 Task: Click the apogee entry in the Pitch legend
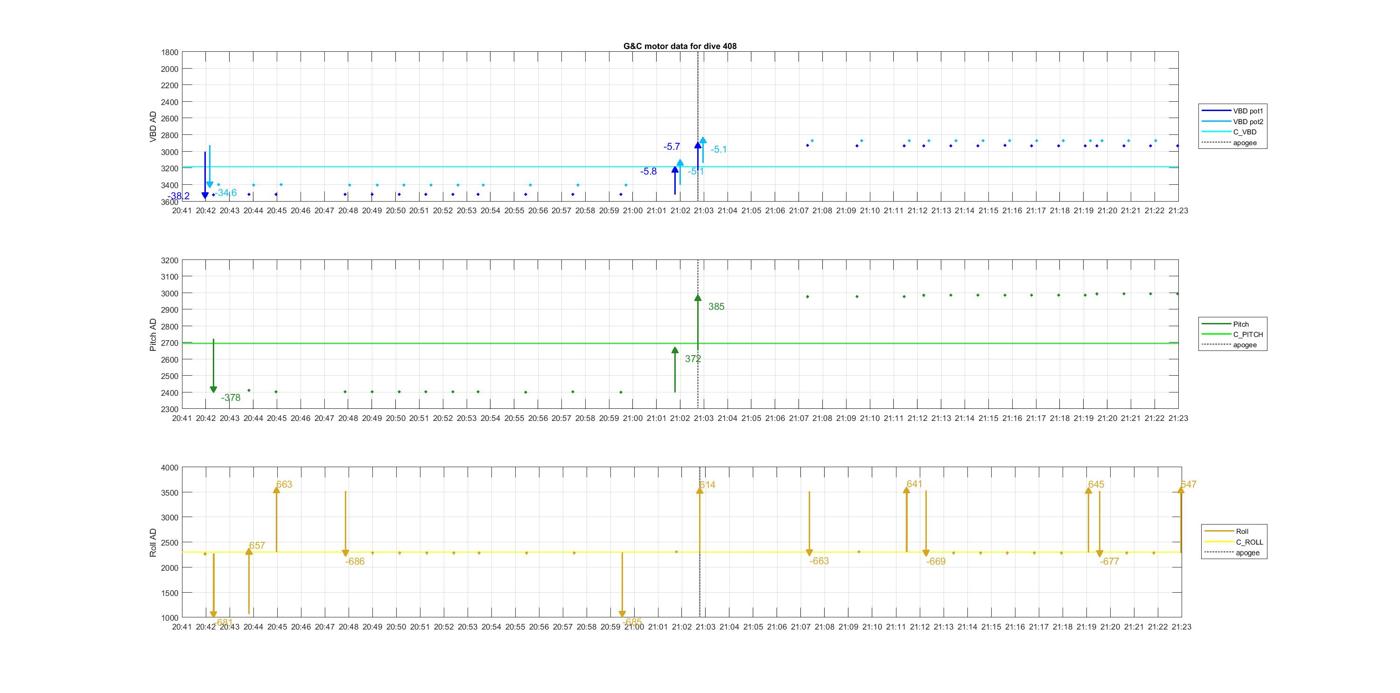pos(1230,345)
